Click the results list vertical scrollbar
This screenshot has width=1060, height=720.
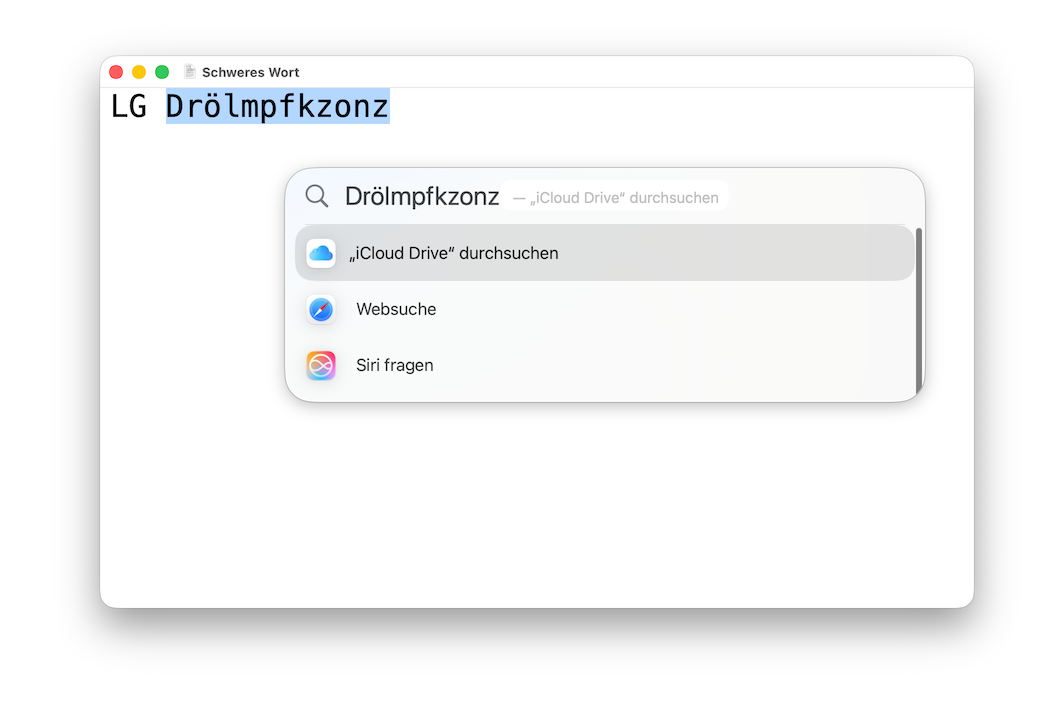[x=918, y=310]
